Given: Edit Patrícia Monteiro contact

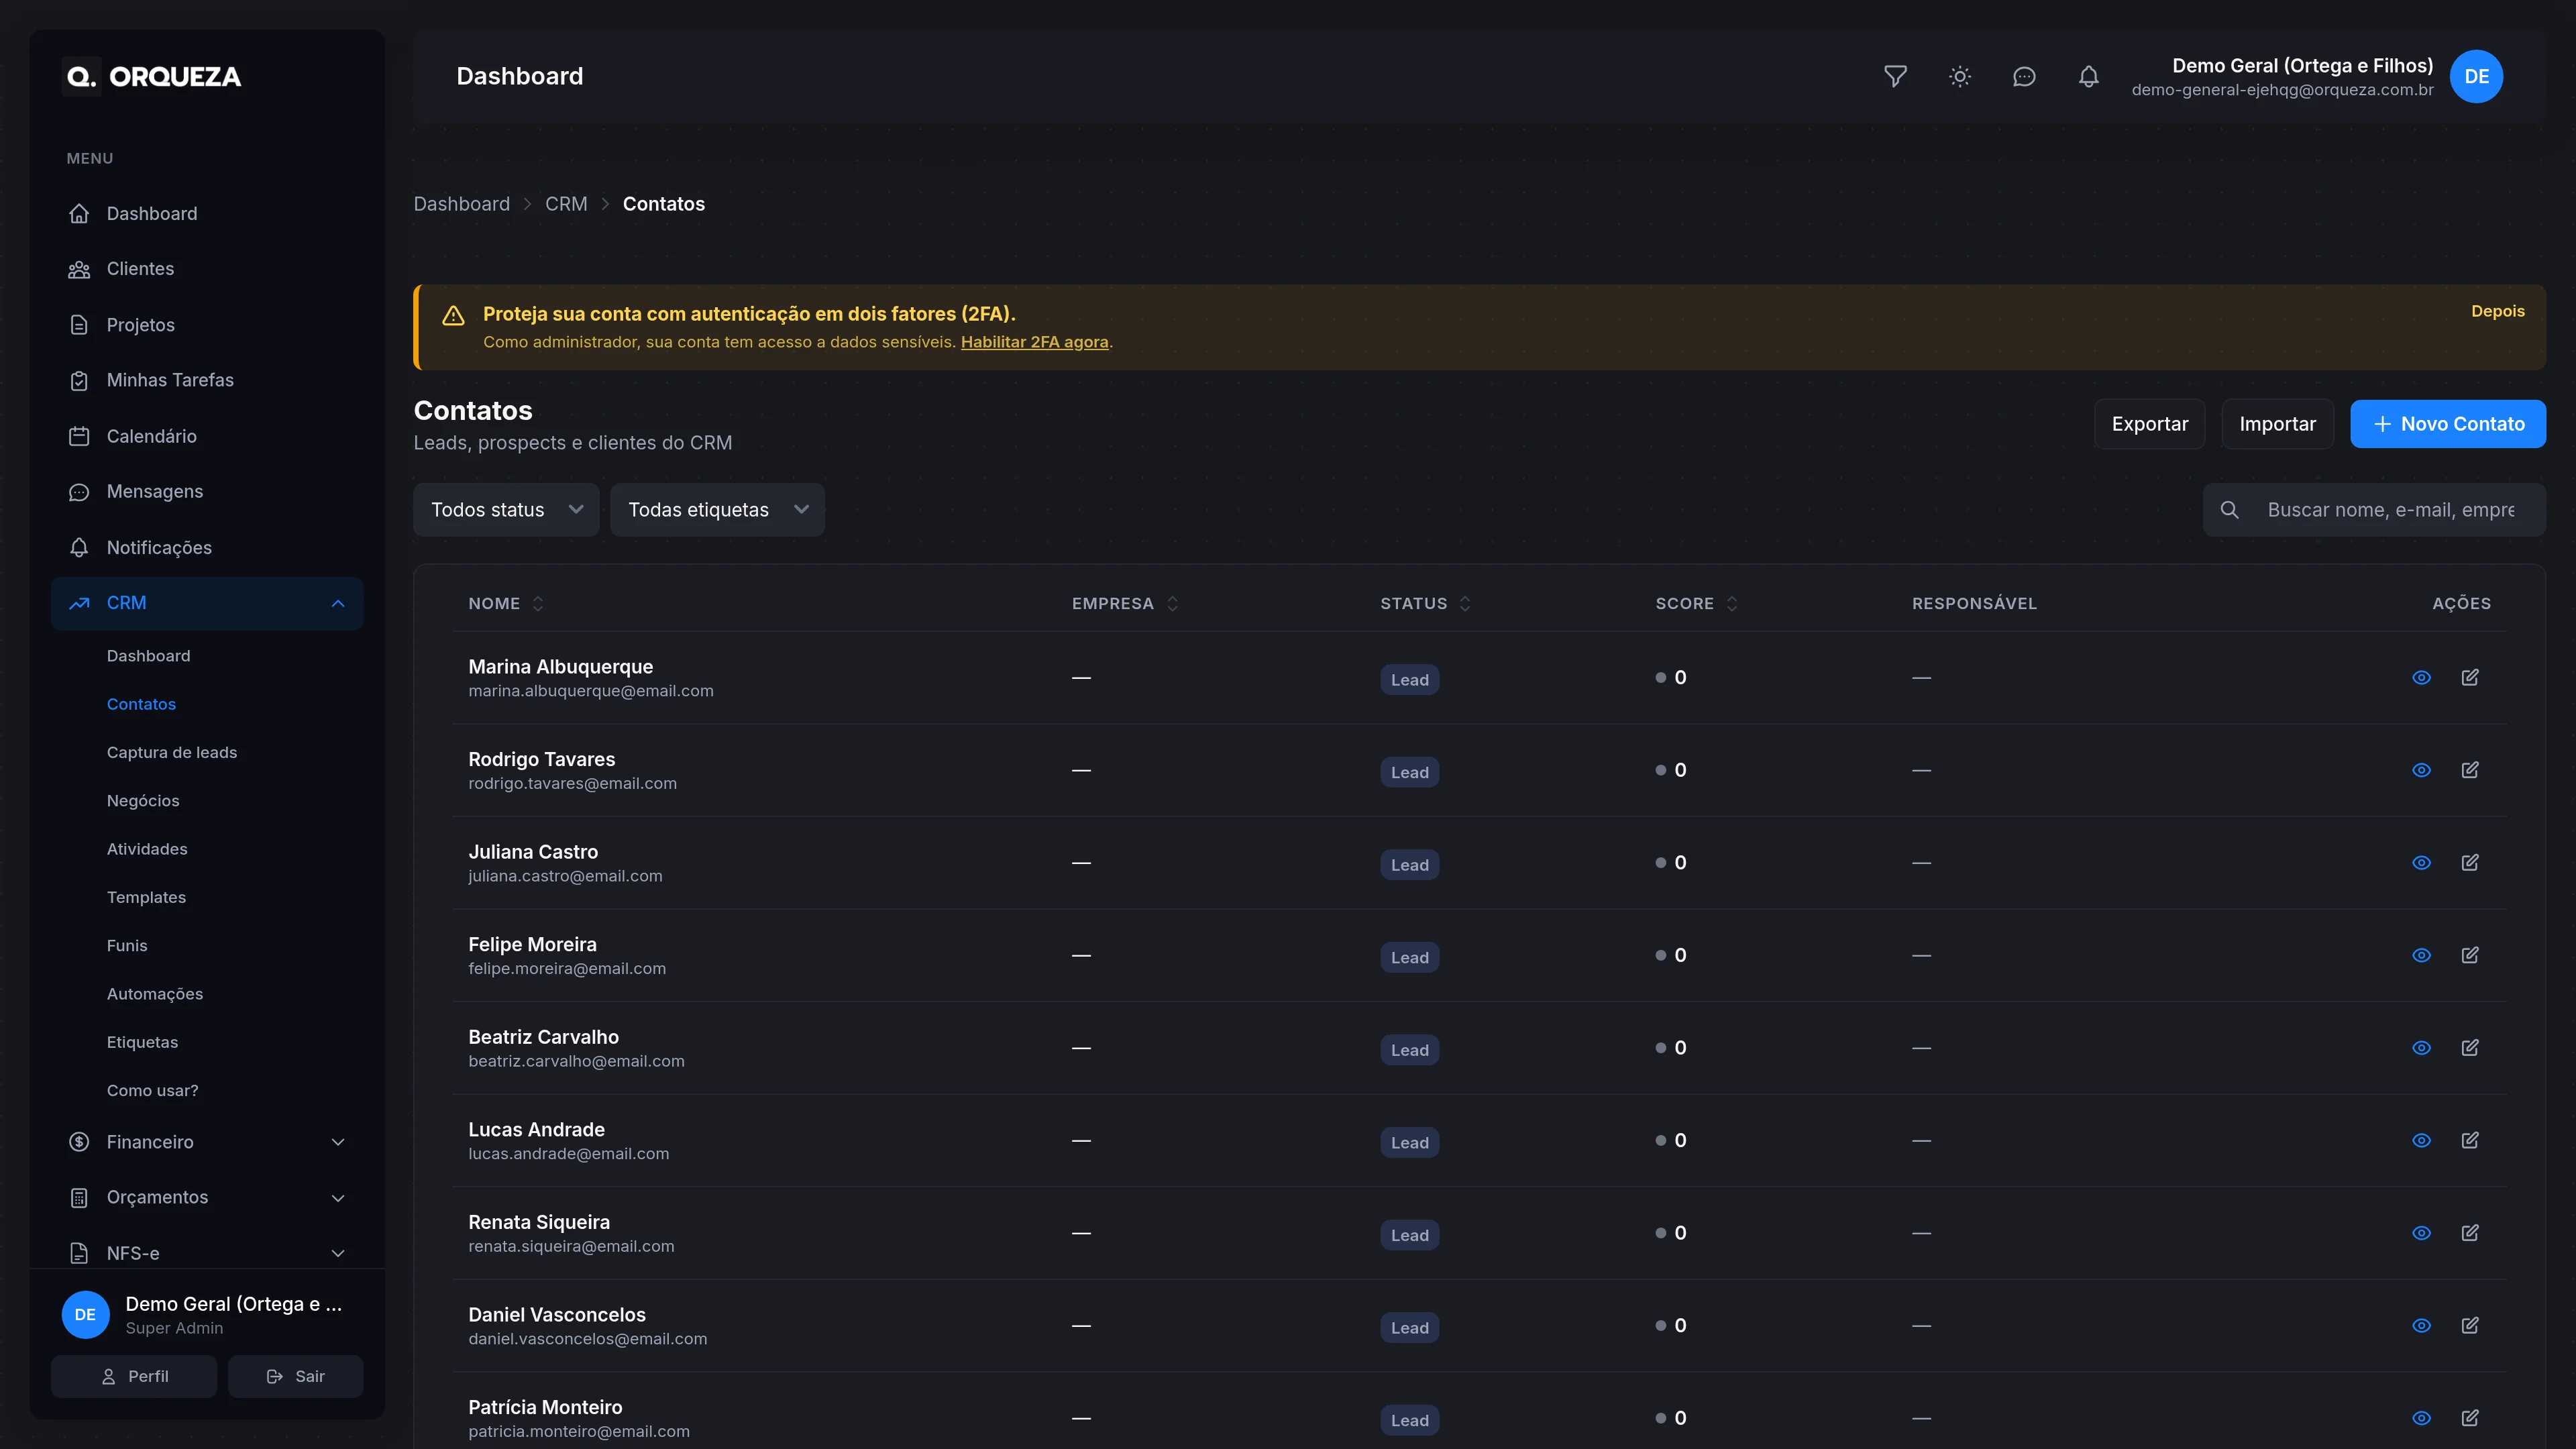Looking at the screenshot, I should coord(2470,1418).
